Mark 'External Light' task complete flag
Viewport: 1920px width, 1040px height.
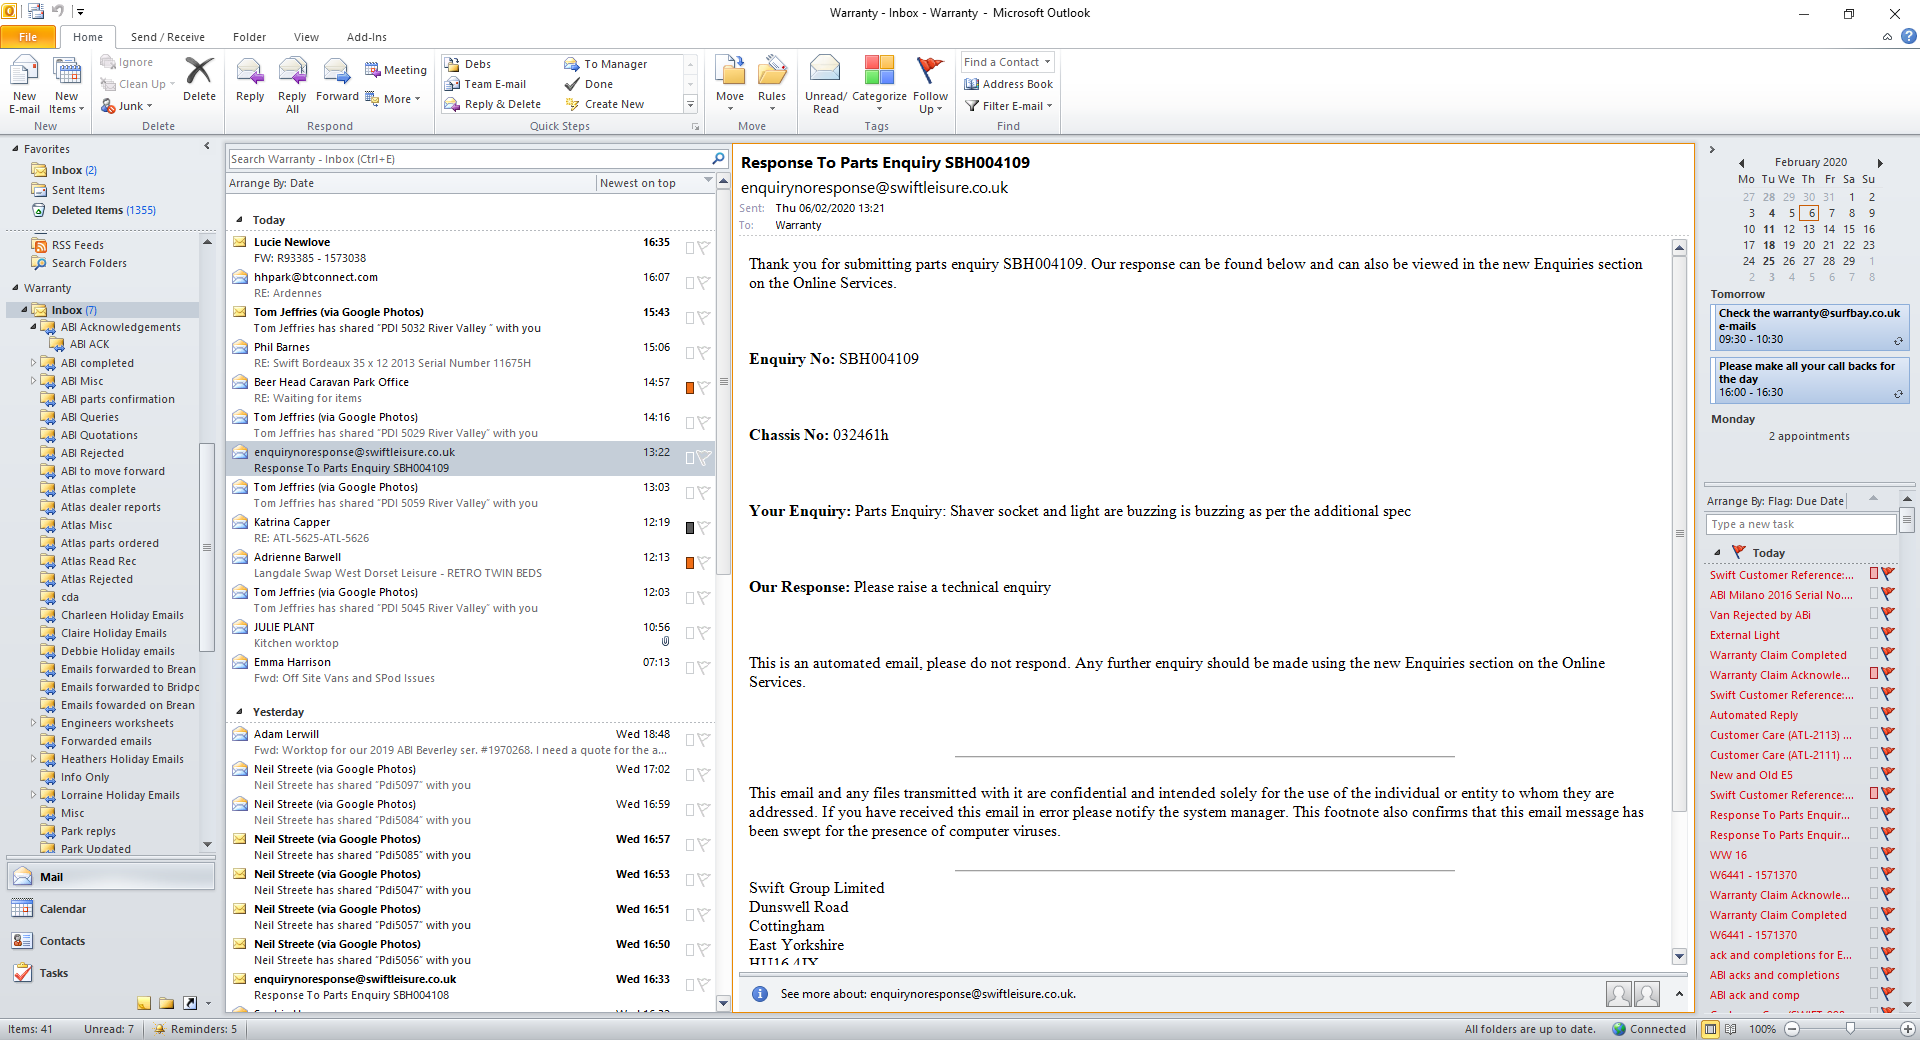coord(1887,634)
